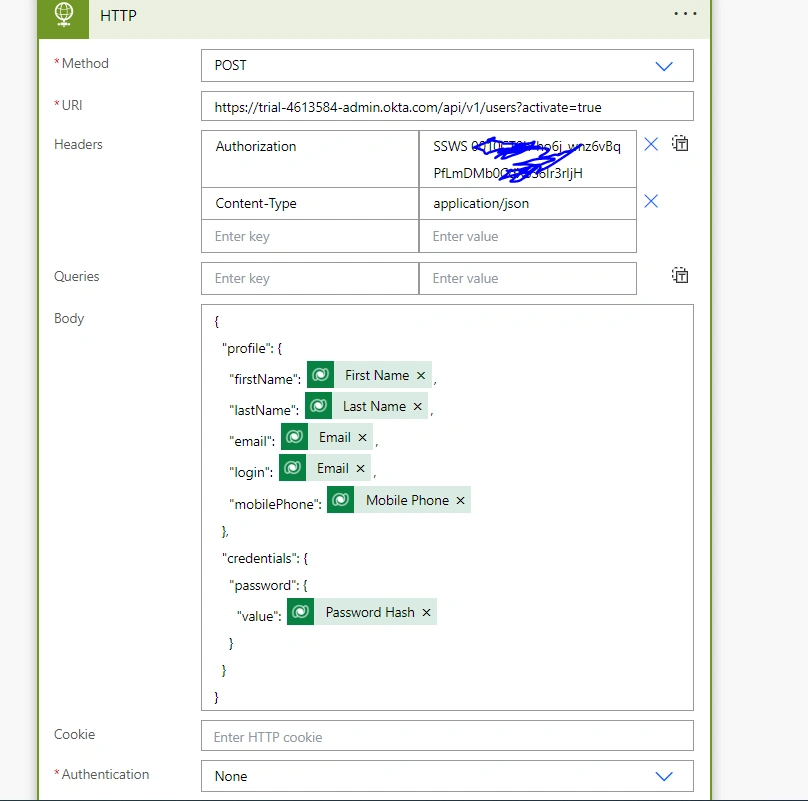Remove the Email token after "email"
Screen dimensions: 808x801
point(363,437)
